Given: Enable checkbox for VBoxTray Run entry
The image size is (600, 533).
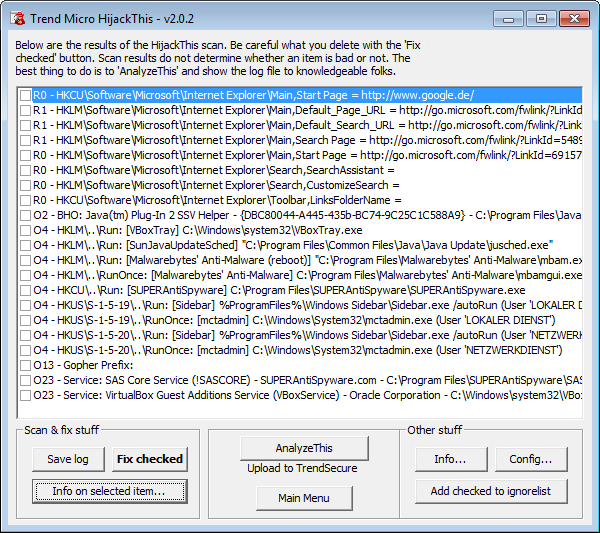Looking at the screenshot, I should click(x=25, y=230).
